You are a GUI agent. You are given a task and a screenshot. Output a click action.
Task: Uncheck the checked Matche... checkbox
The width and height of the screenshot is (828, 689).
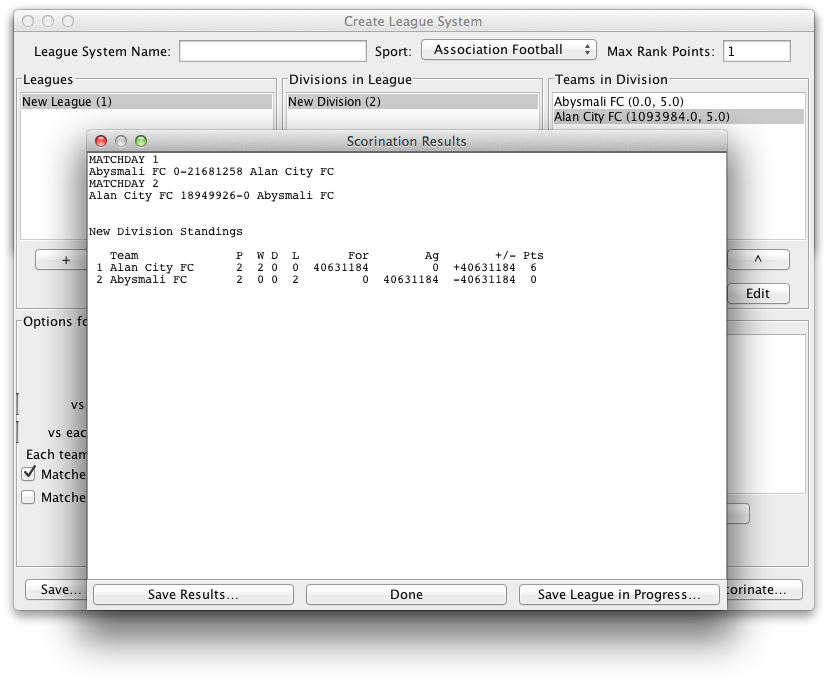click(x=28, y=474)
